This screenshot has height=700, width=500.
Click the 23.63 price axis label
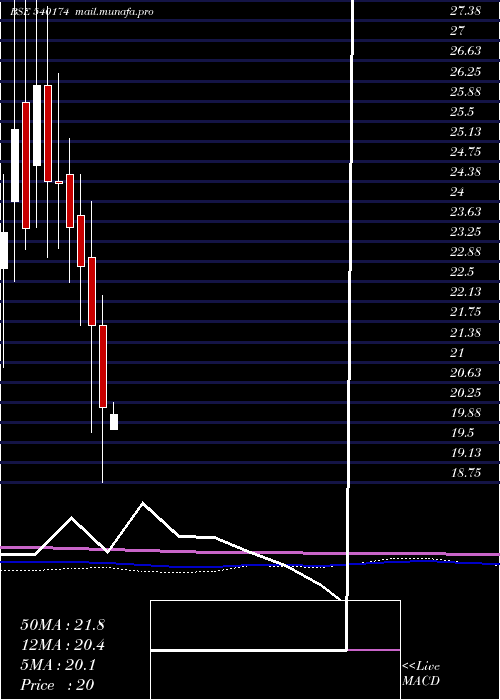coord(465,212)
